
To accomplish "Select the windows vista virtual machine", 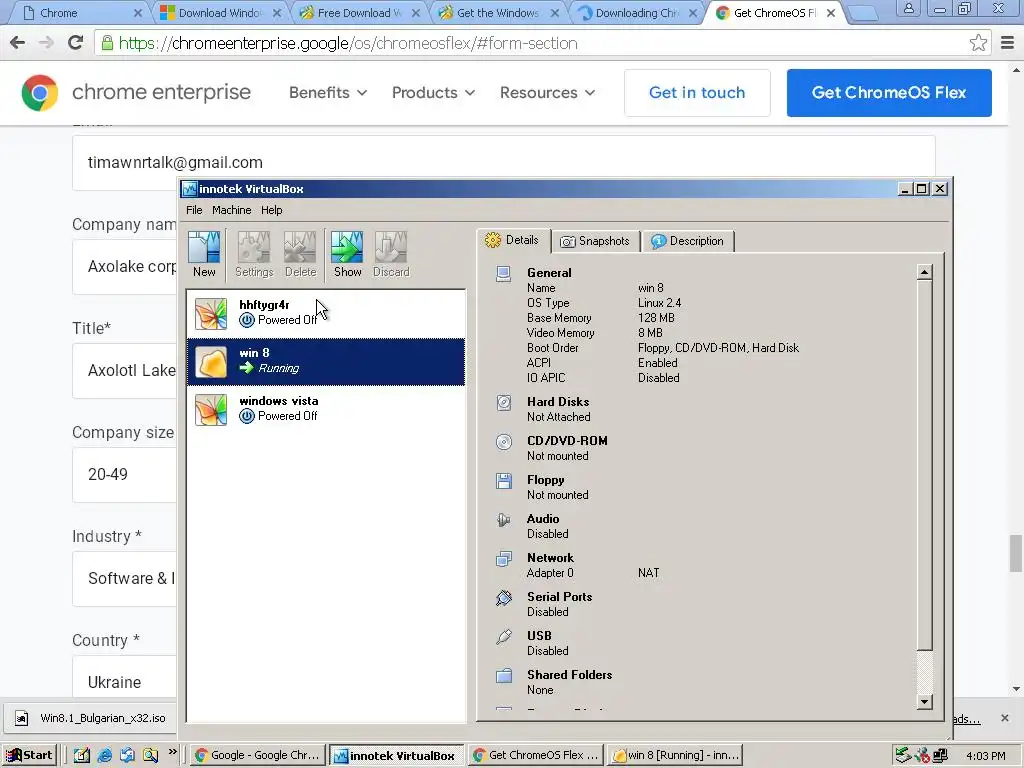I will pos(326,409).
